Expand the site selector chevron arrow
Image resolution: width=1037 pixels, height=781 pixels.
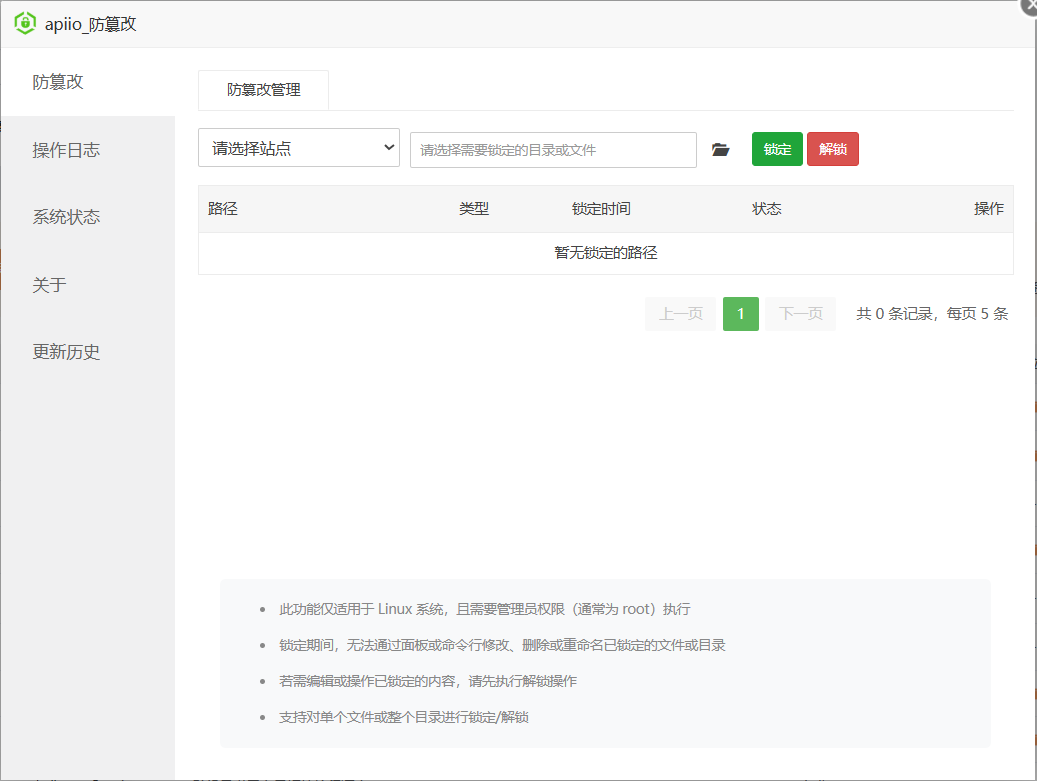(x=390, y=147)
